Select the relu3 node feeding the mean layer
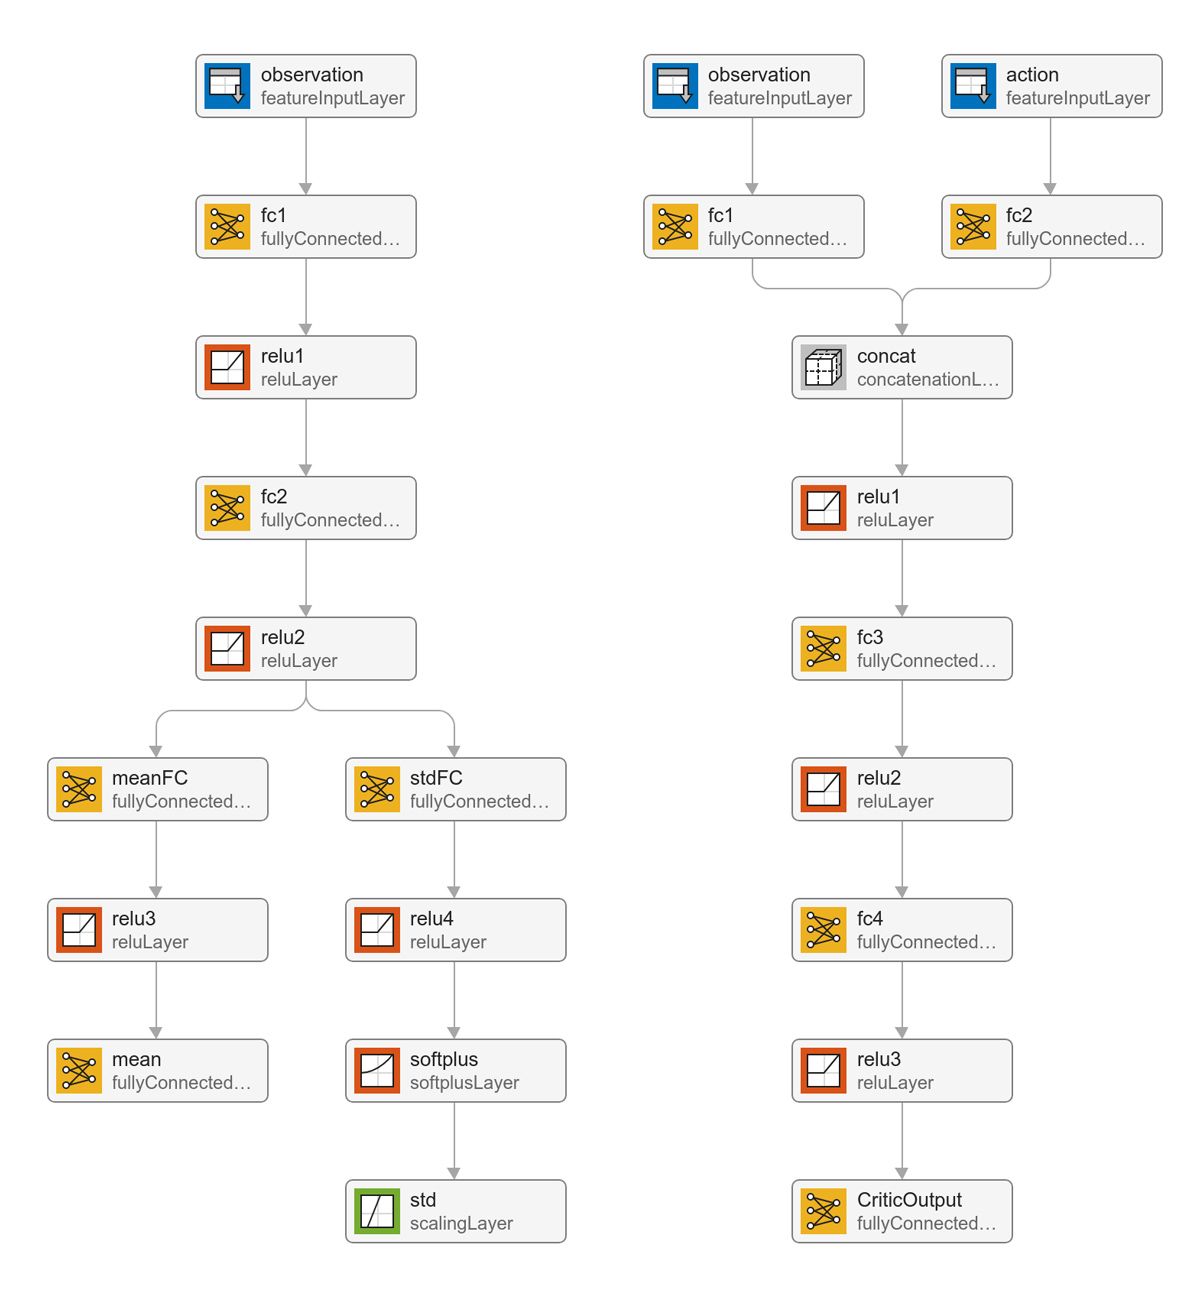This screenshot has height=1295, width=1200. pyautogui.click(x=157, y=930)
